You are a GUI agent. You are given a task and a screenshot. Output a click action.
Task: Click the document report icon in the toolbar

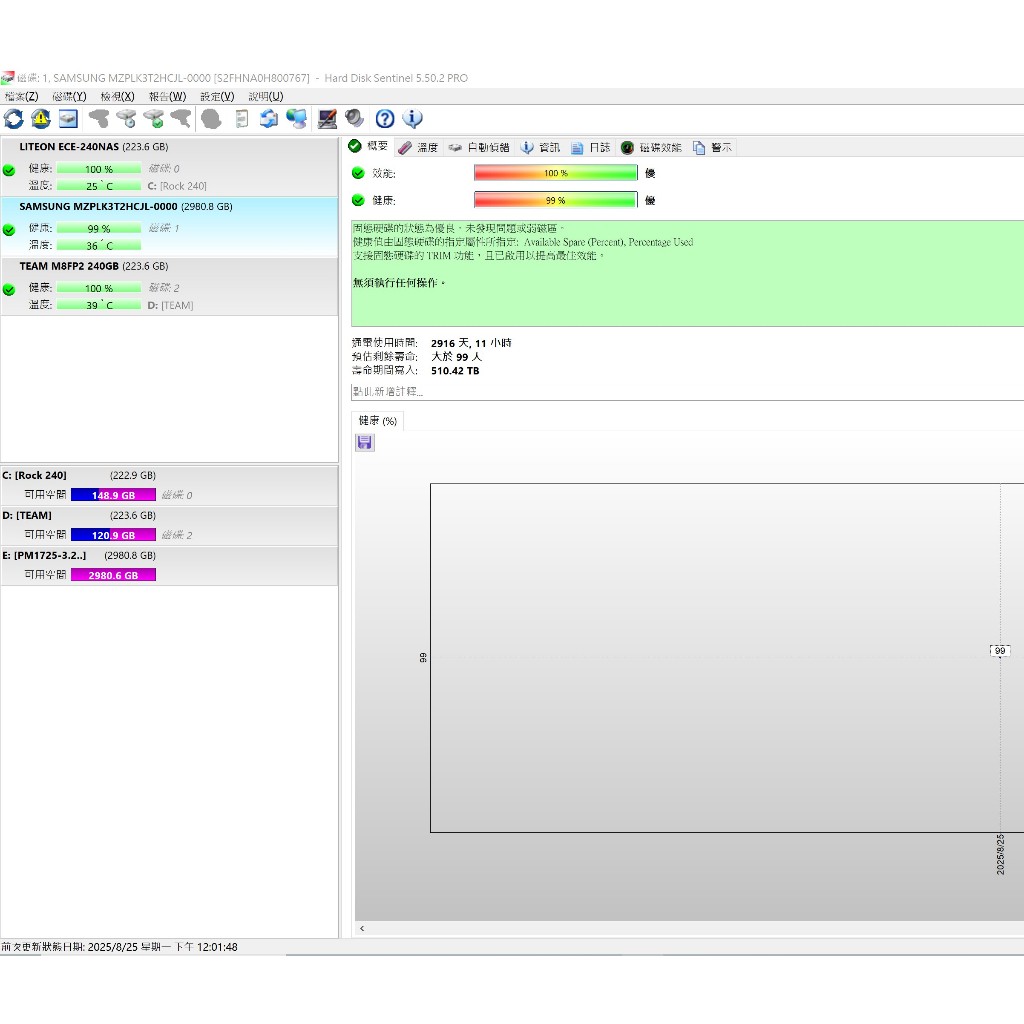point(241,119)
